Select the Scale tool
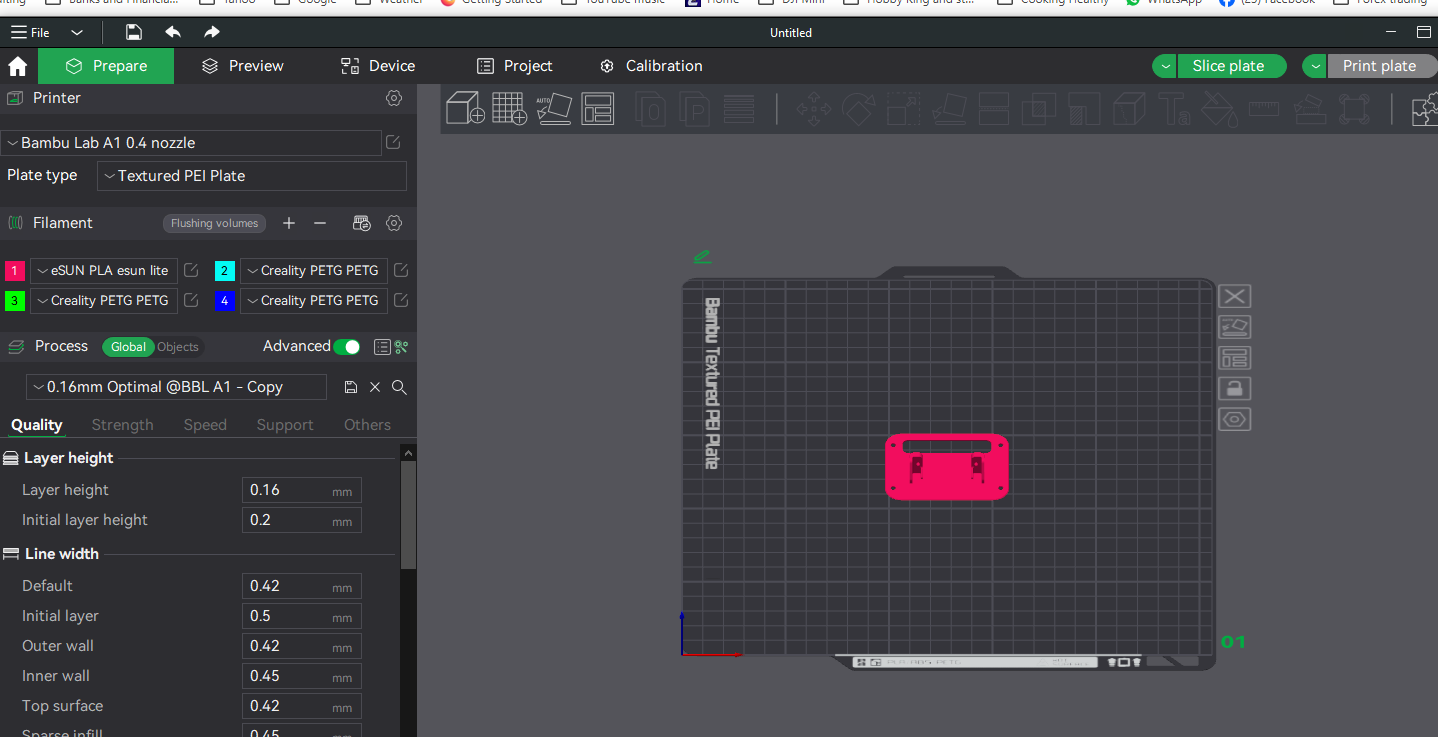1438x737 pixels. (904, 108)
